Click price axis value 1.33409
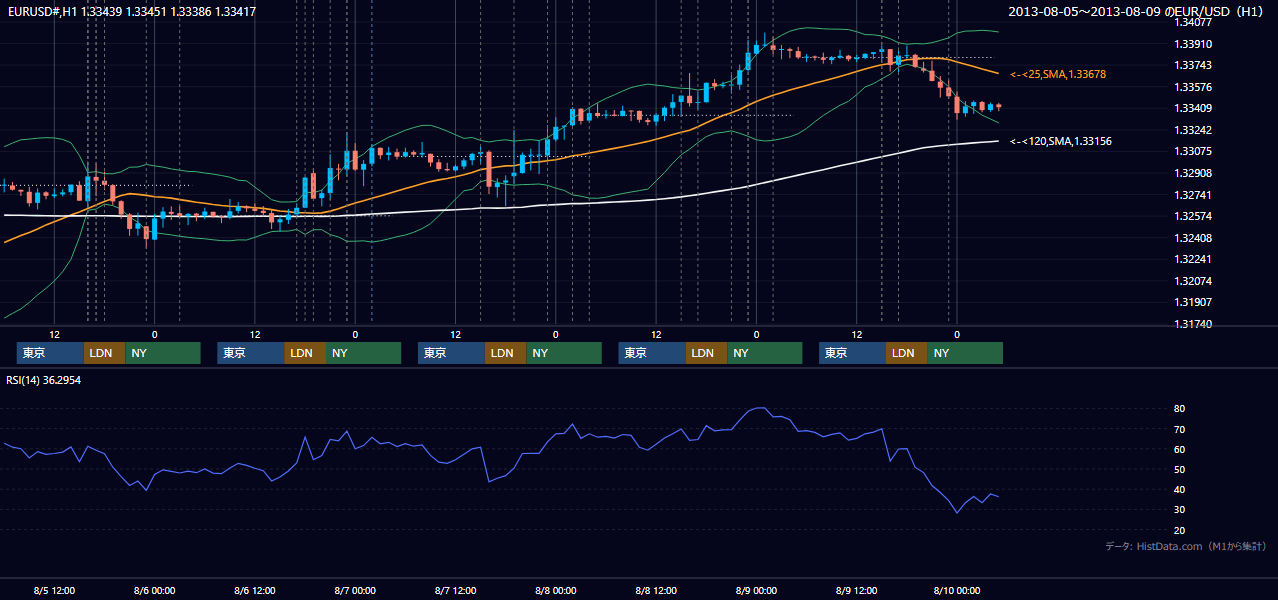The width and height of the screenshot is (1278, 600). click(1192, 108)
